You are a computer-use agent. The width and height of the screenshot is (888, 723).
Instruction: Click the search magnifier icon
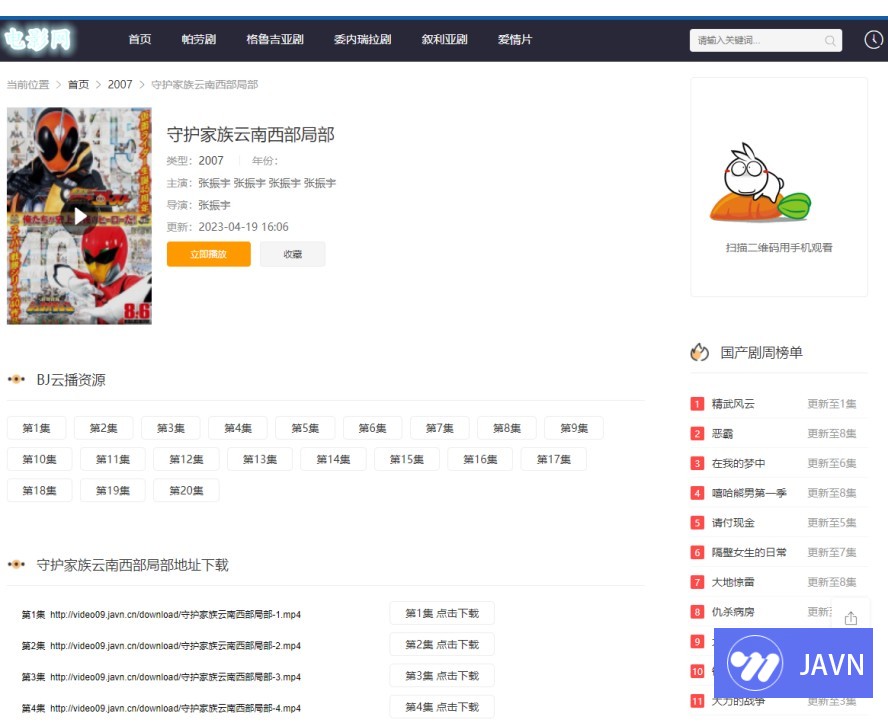(x=830, y=41)
